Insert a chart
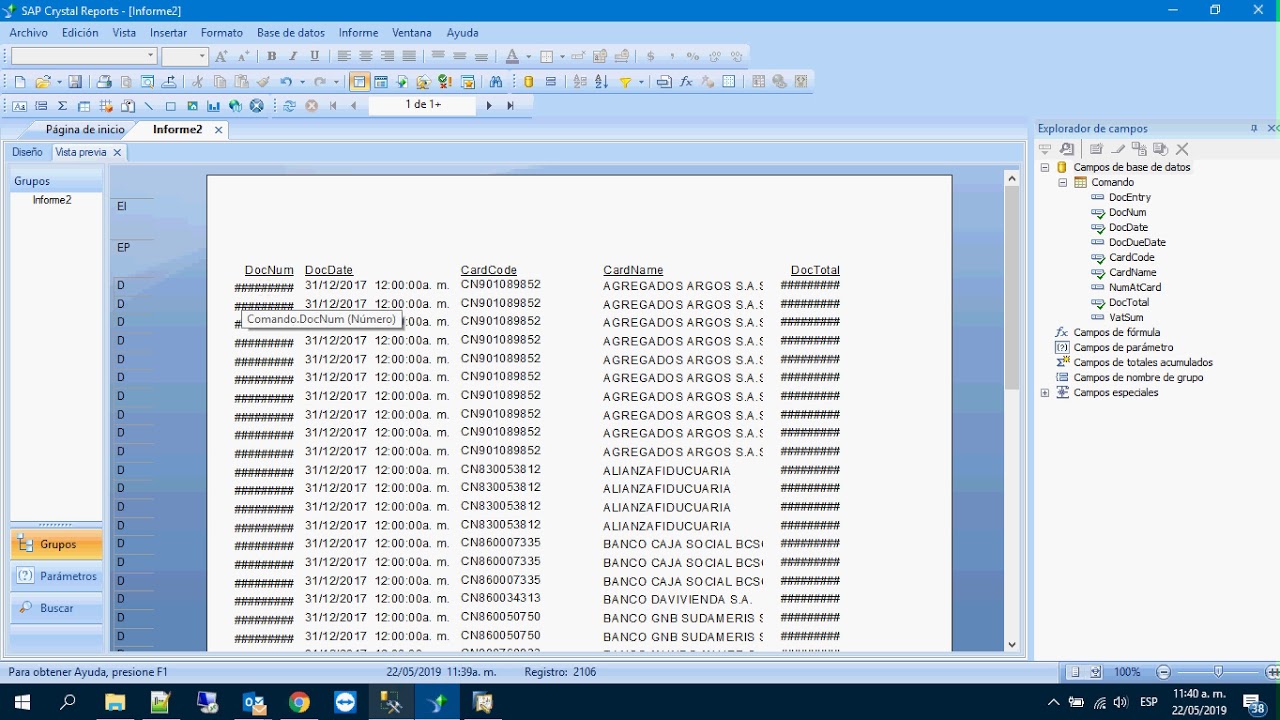Image resolution: width=1280 pixels, height=720 pixels. (214, 106)
